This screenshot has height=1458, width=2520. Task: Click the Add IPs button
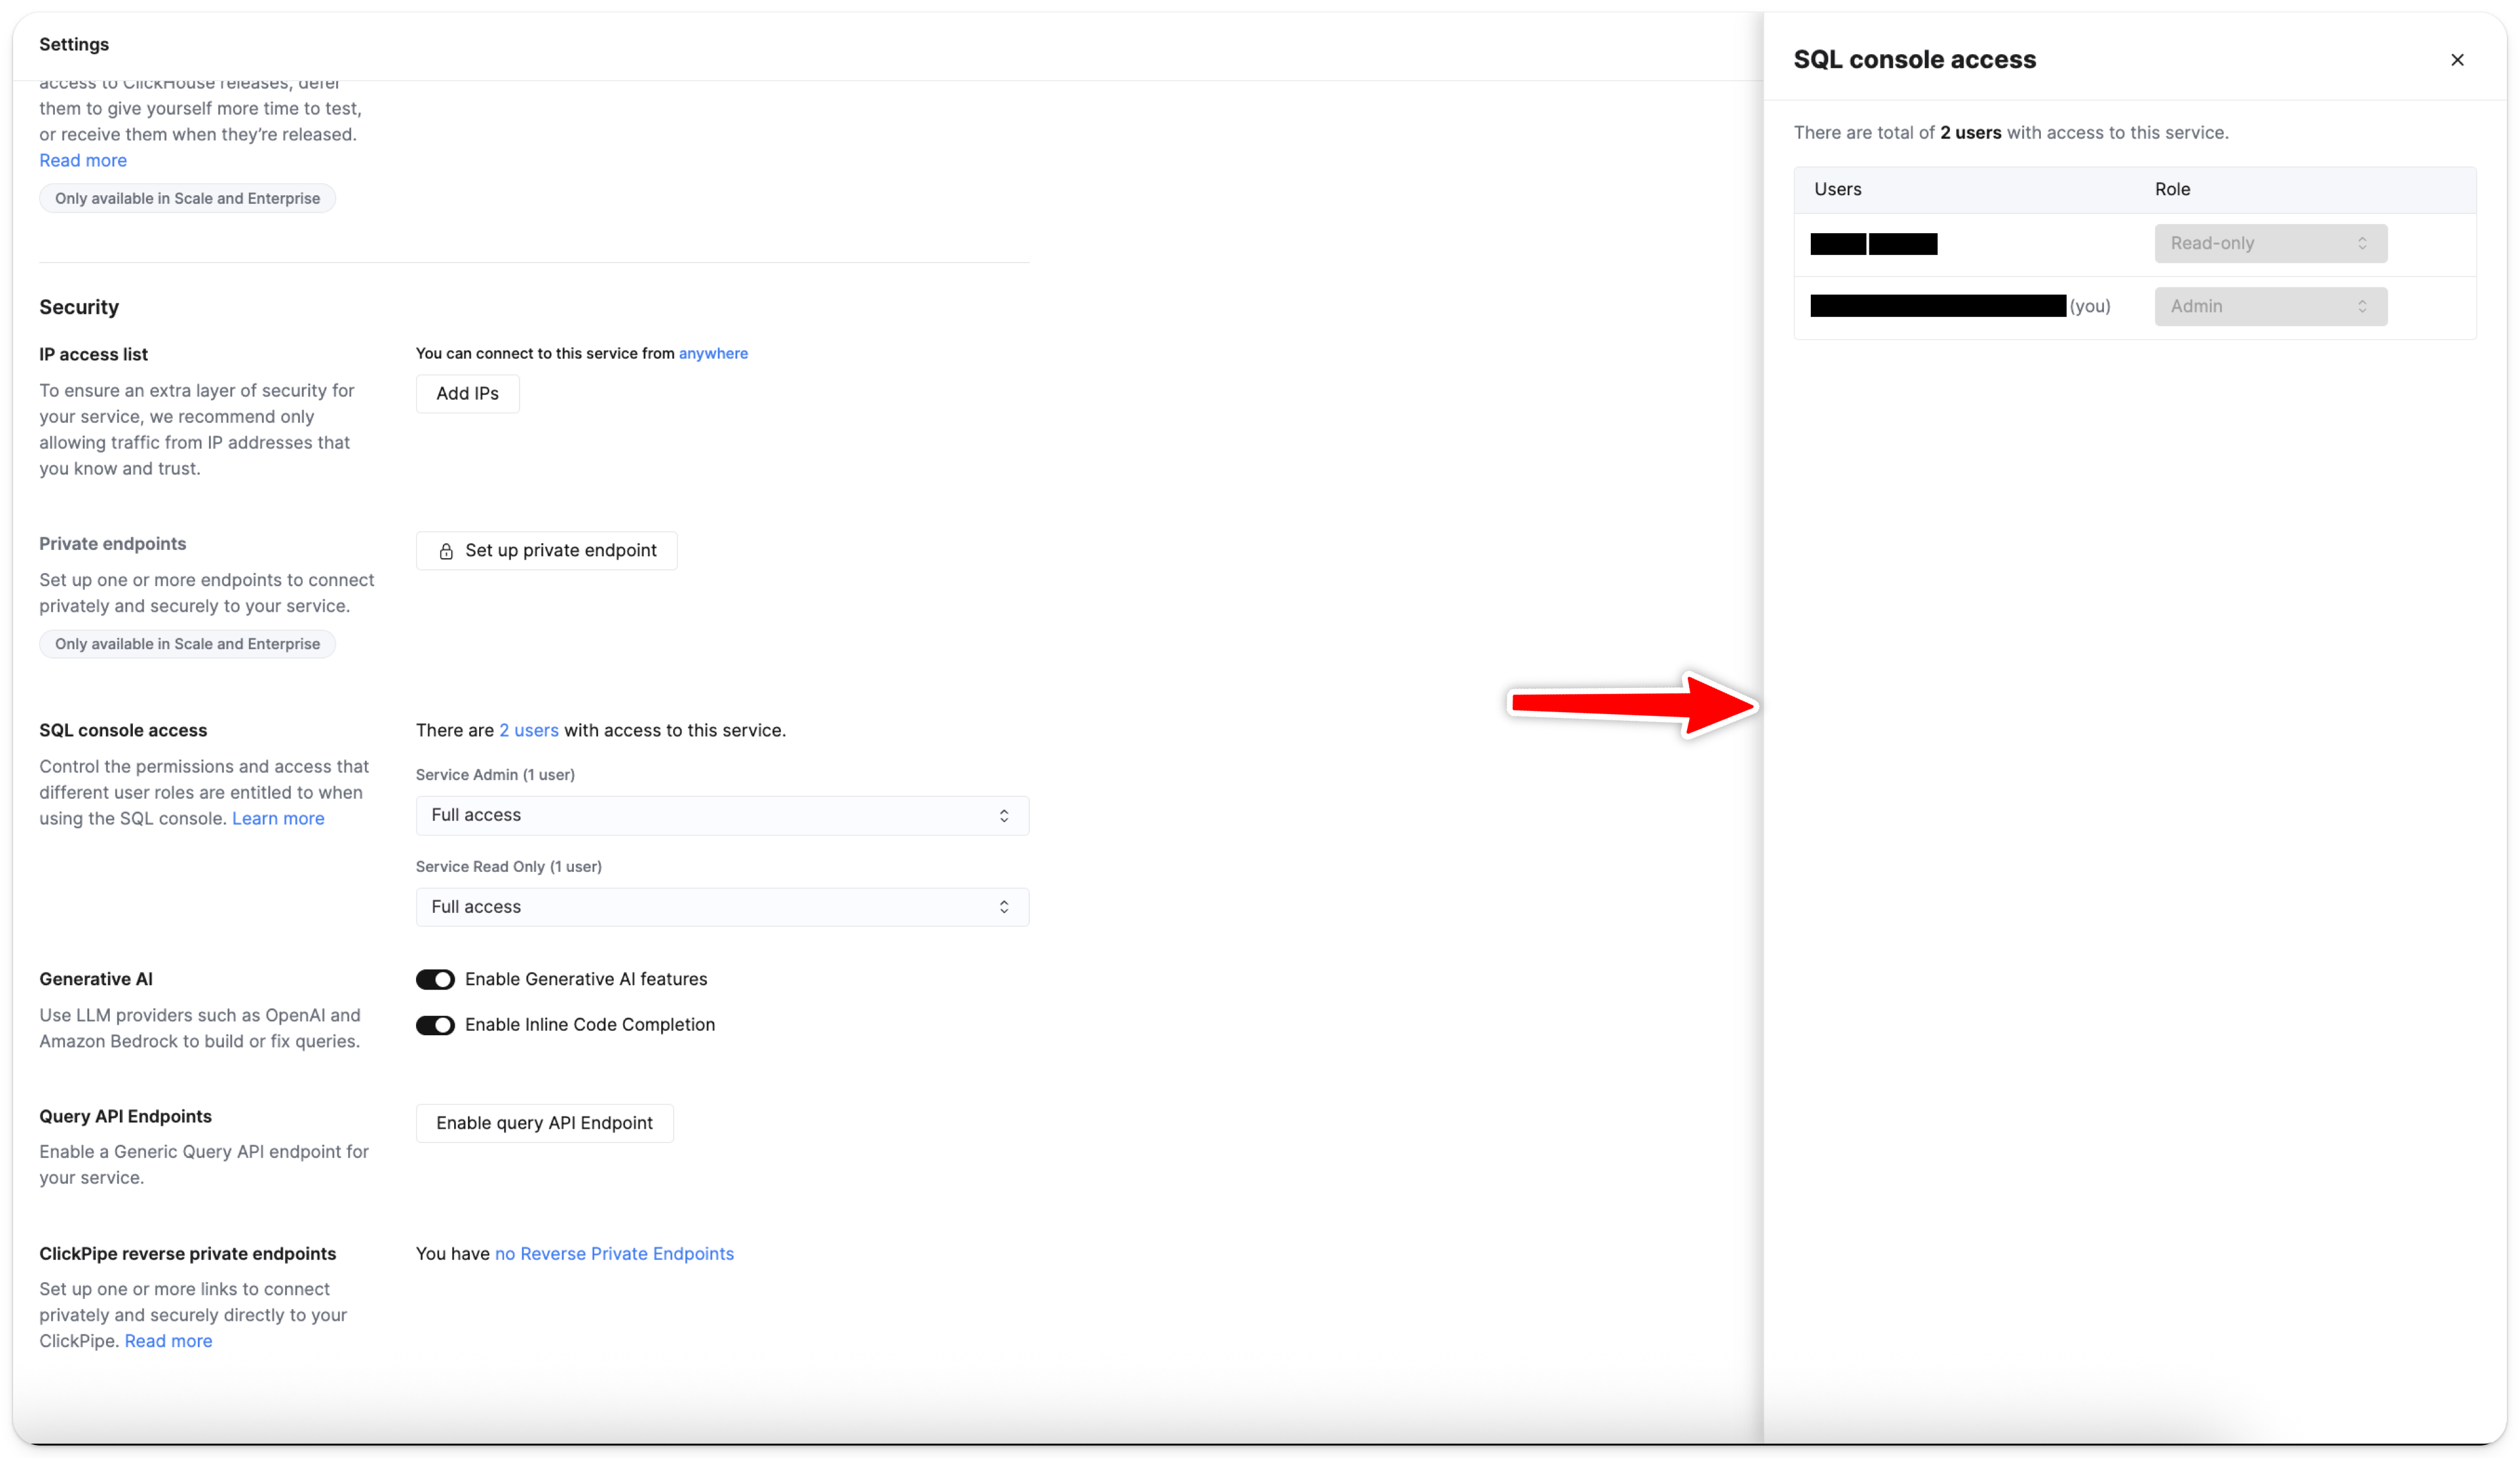pos(467,394)
